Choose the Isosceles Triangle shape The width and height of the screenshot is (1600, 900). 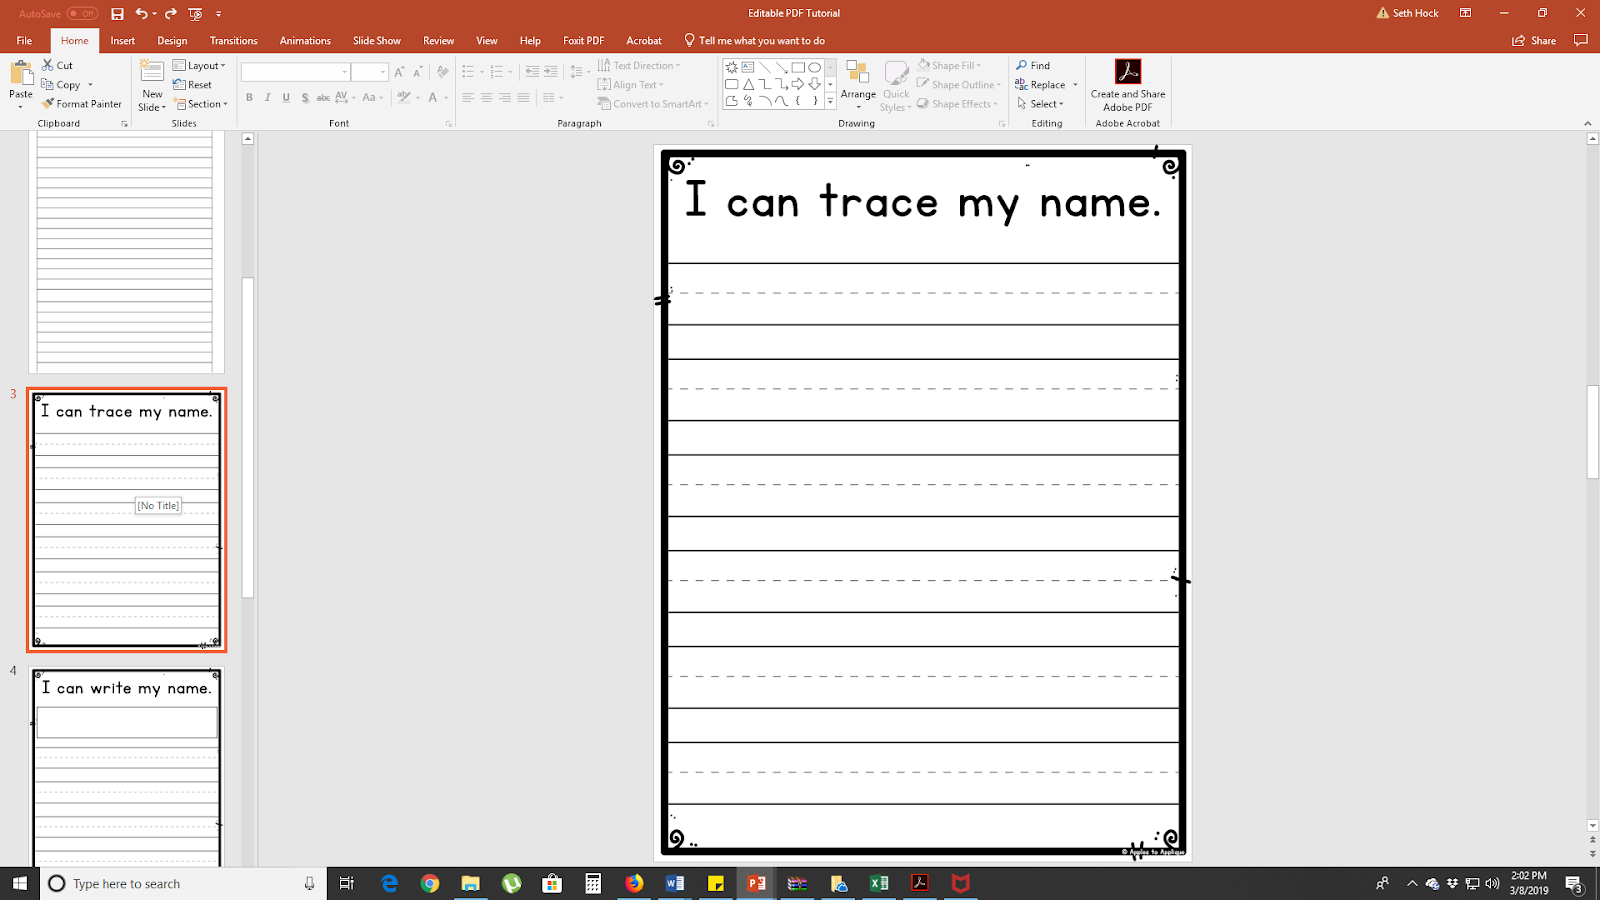(748, 84)
